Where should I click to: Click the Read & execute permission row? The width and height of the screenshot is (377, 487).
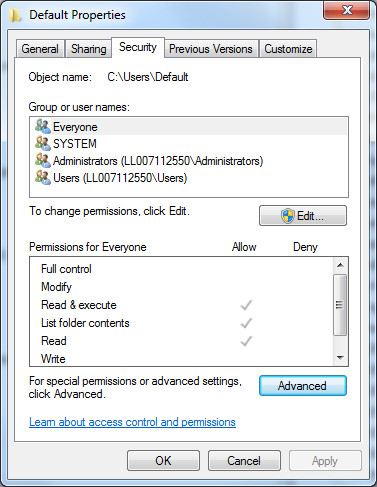point(182,305)
